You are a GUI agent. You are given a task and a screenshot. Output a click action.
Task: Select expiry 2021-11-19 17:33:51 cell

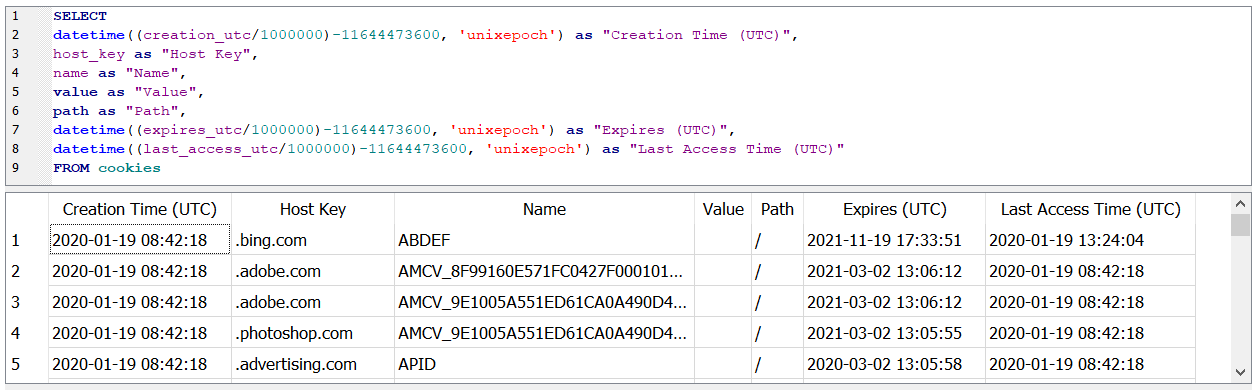tap(894, 240)
